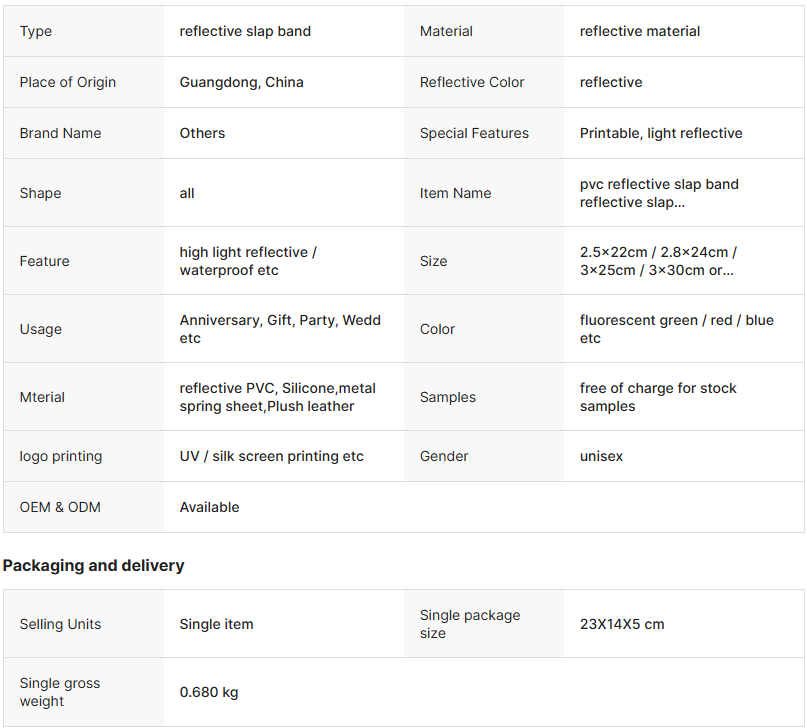The height and width of the screenshot is (728, 807).
Task: Click the truncated 'pvc reflective slap band' item name
Action: coord(659,193)
